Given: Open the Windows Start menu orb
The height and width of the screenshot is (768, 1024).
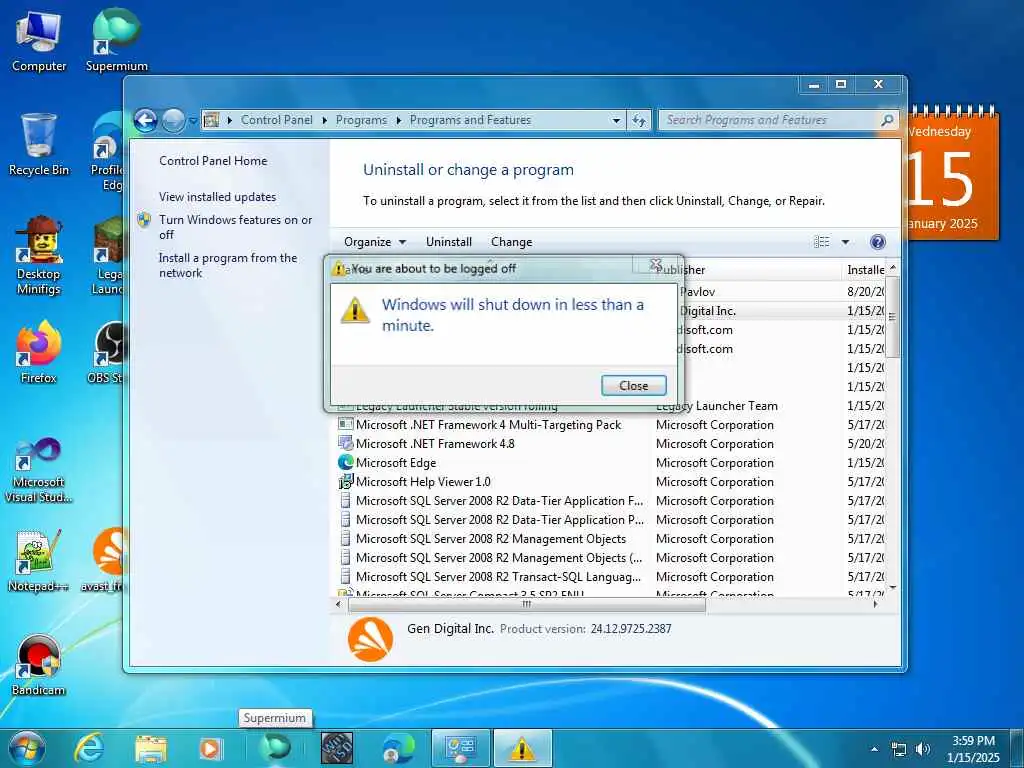Looking at the screenshot, I should pos(27,748).
